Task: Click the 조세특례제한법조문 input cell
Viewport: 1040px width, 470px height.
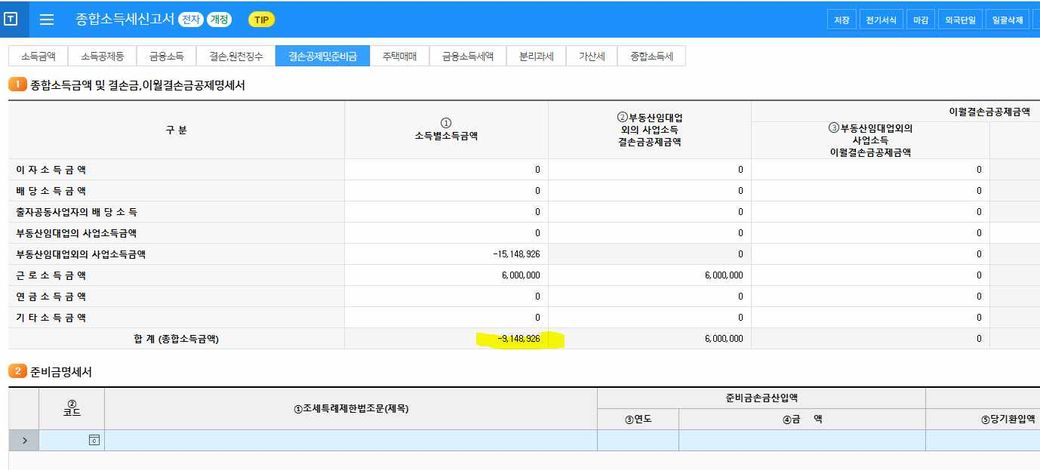Action: click(351, 440)
